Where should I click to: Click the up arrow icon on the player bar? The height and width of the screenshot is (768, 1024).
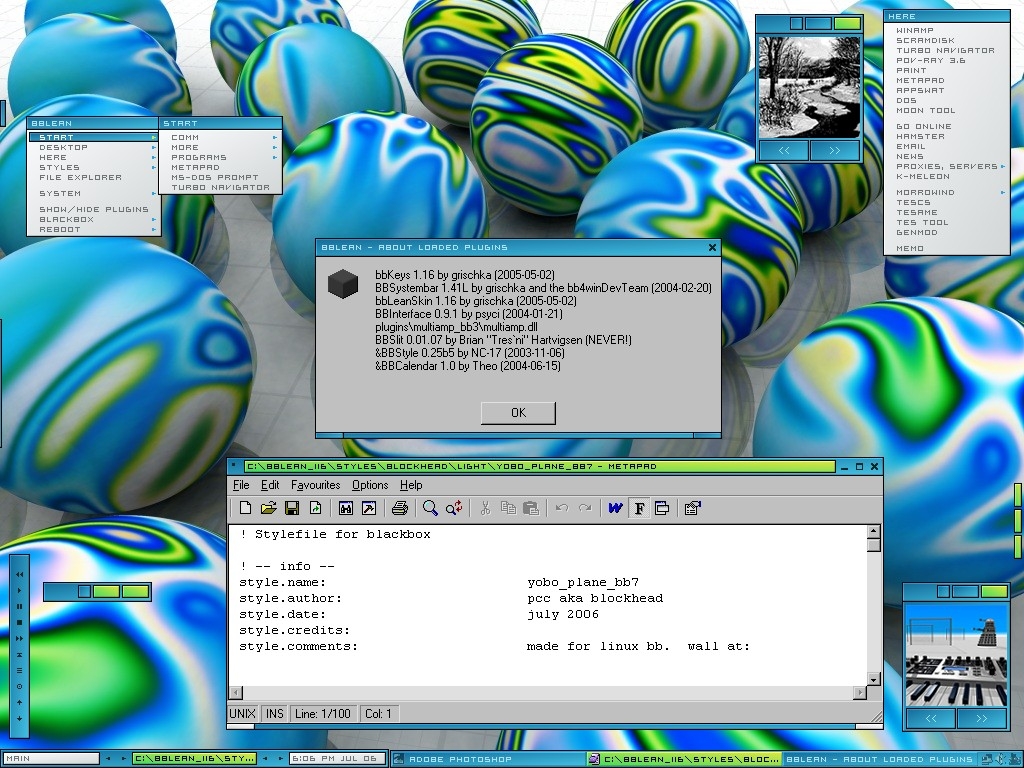click(x=20, y=703)
